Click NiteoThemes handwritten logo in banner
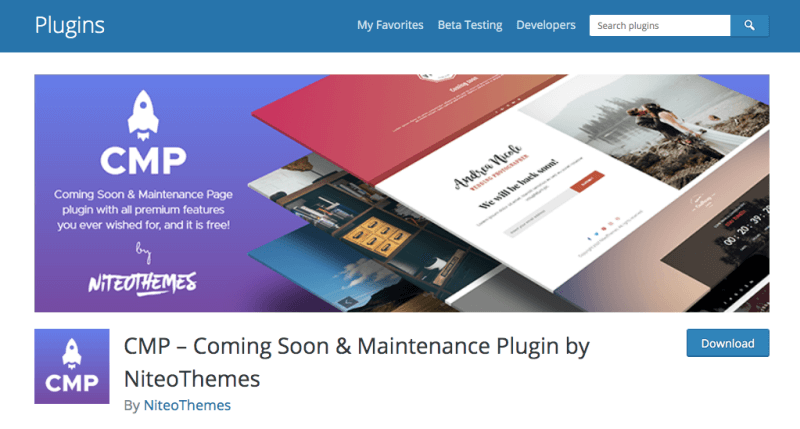Screen dimensions: 800x429 [142, 283]
